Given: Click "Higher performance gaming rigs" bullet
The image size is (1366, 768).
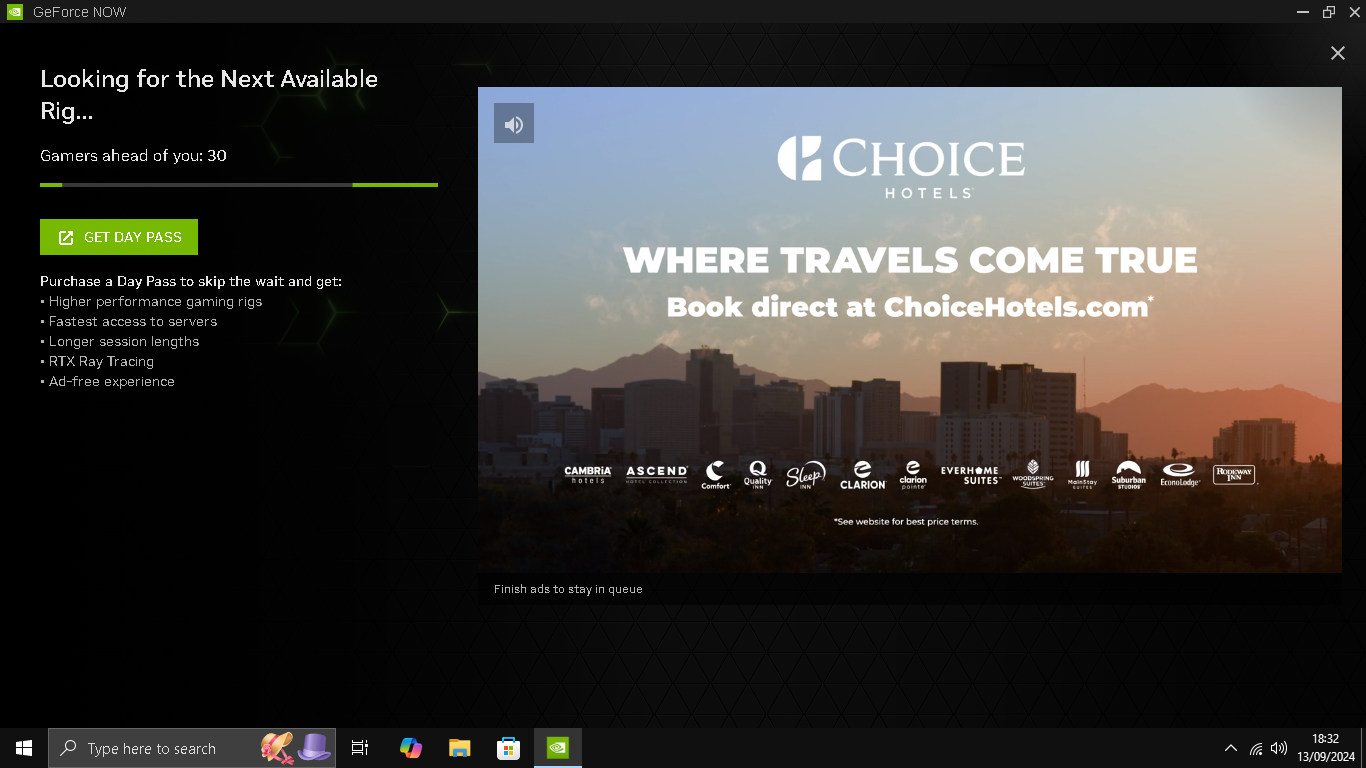Looking at the screenshot, I should 151,301.
